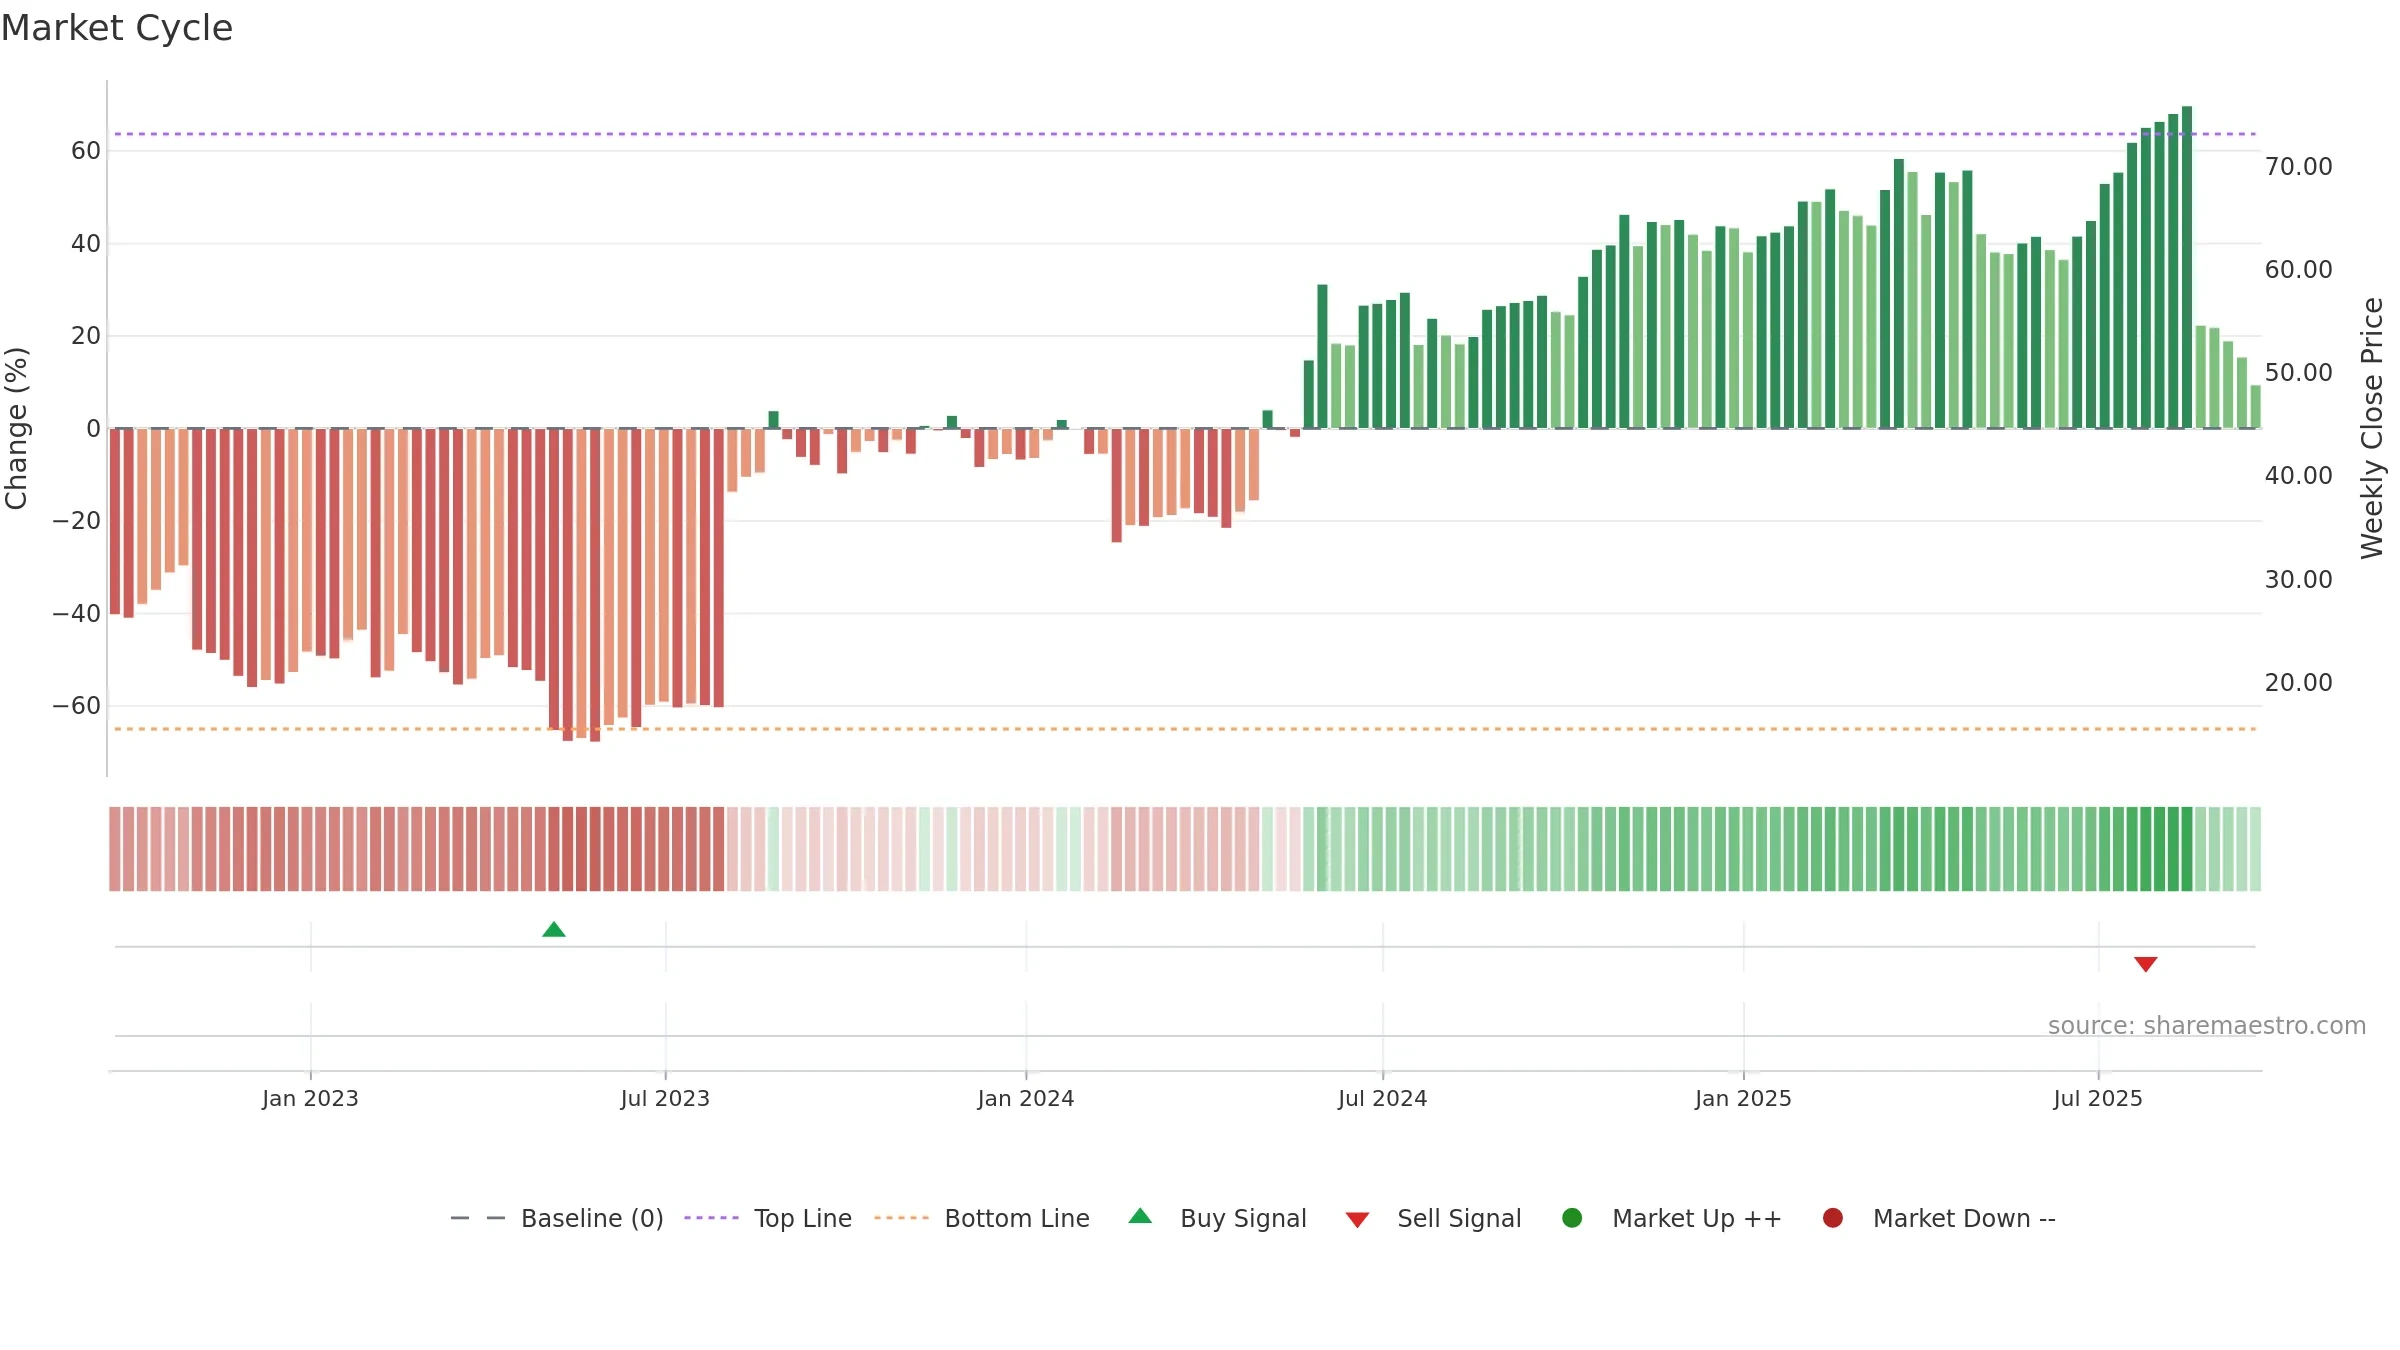2400x1350 pixels.
Task: Click the 0 left axis tick label
Action: coord(94,429)
